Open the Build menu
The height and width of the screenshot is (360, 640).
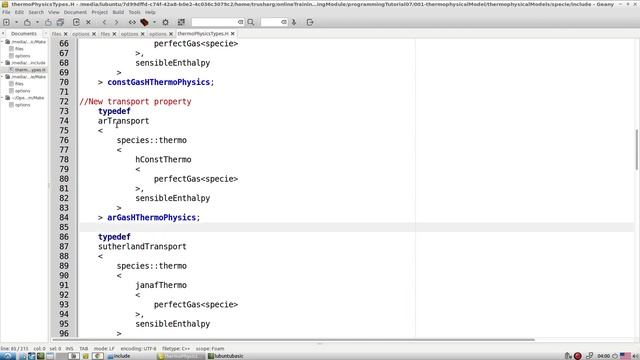118,12
